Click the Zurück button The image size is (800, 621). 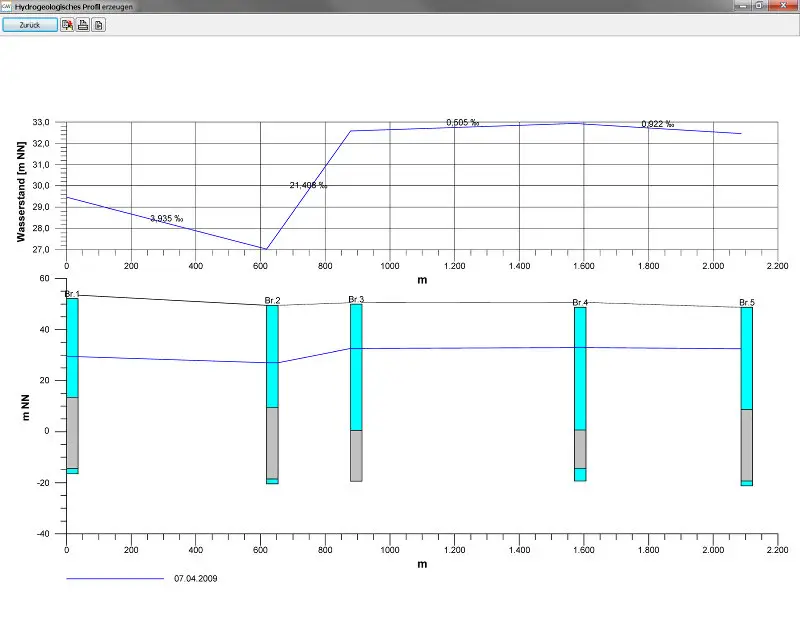coord(30,25)
